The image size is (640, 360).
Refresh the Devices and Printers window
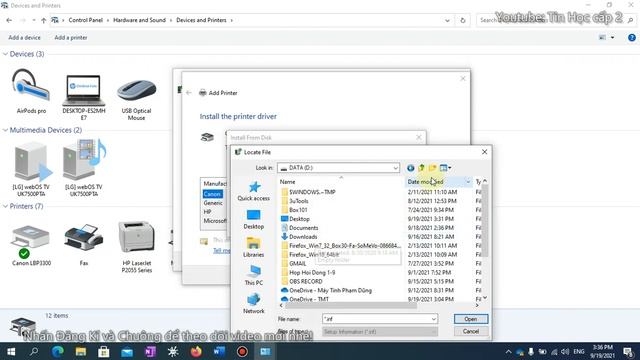tap(462, 20)
